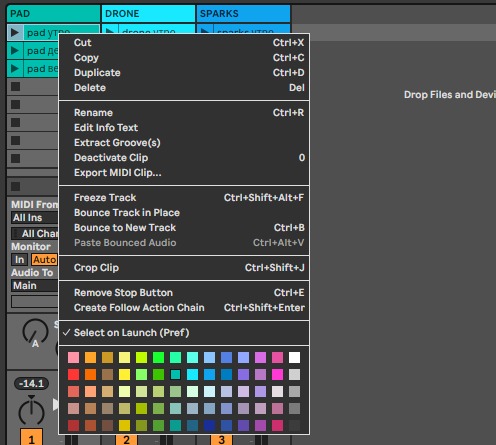Choose Crop Clip
The height and width of the screenshot is (445, 496).
point(184,268)
